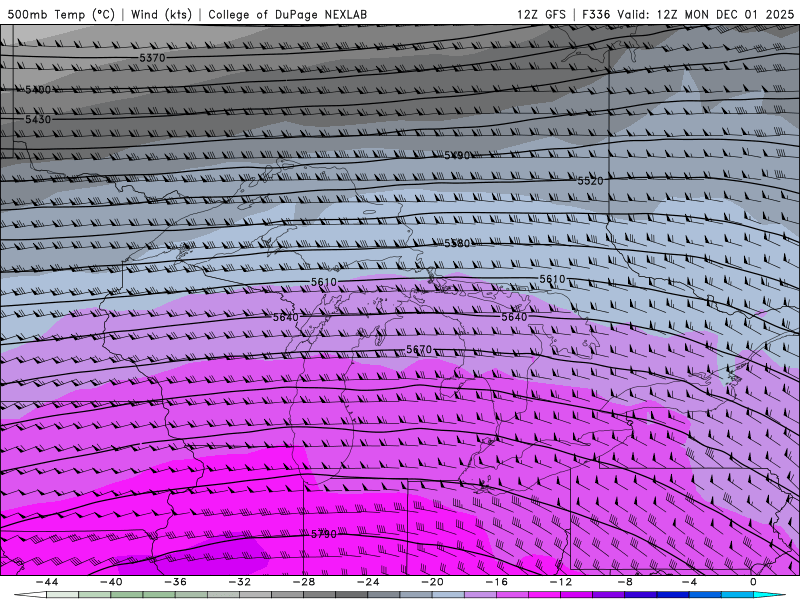This screenshot has width=800, height=600.
Task: Click the -16 color scale label
Action: pyautogui.click(x=497, y=582)
